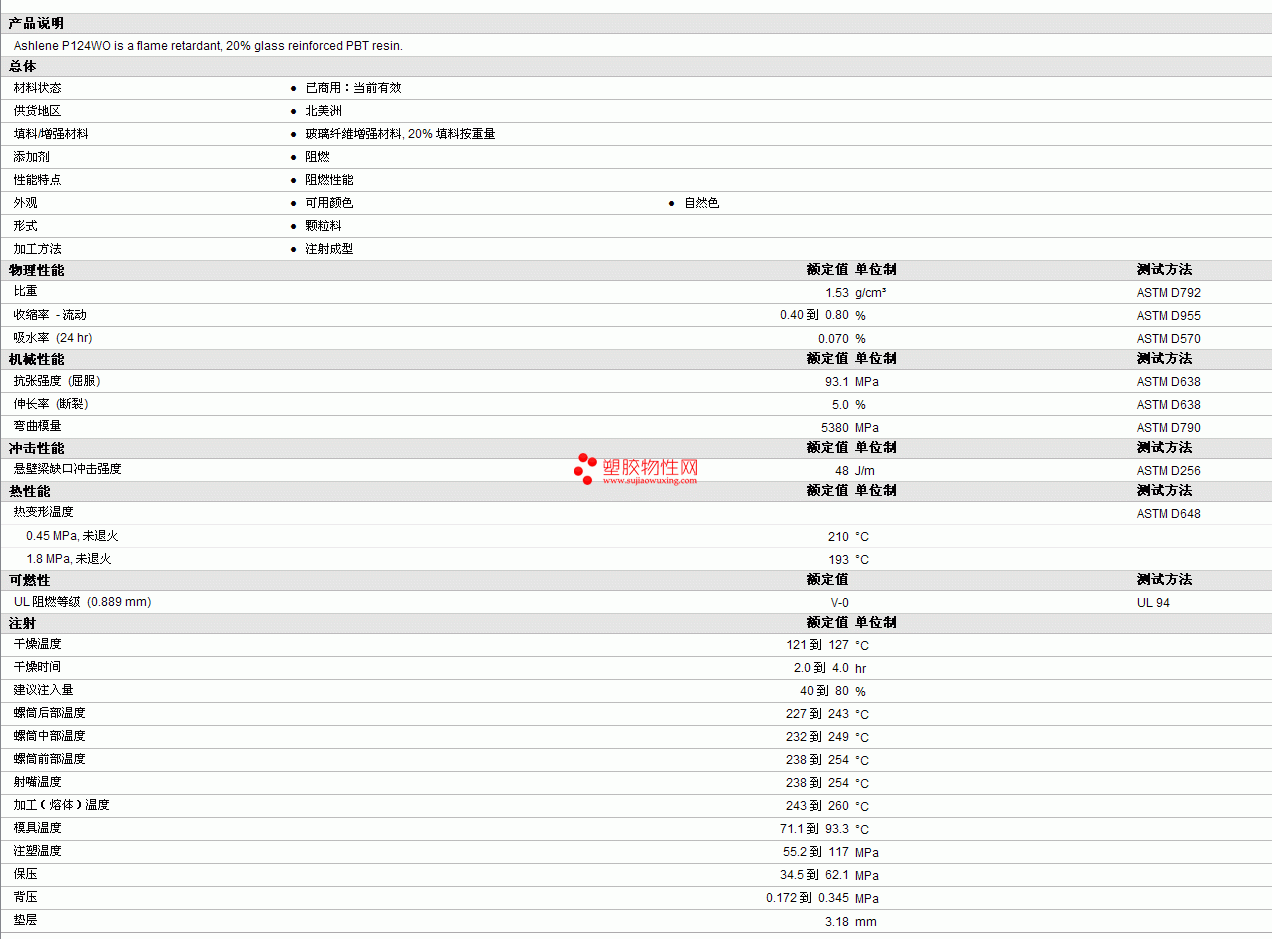The image size is (1272, 939).
Task: Click the '射嘴温度' row label
Action: [x=37, y=782]
